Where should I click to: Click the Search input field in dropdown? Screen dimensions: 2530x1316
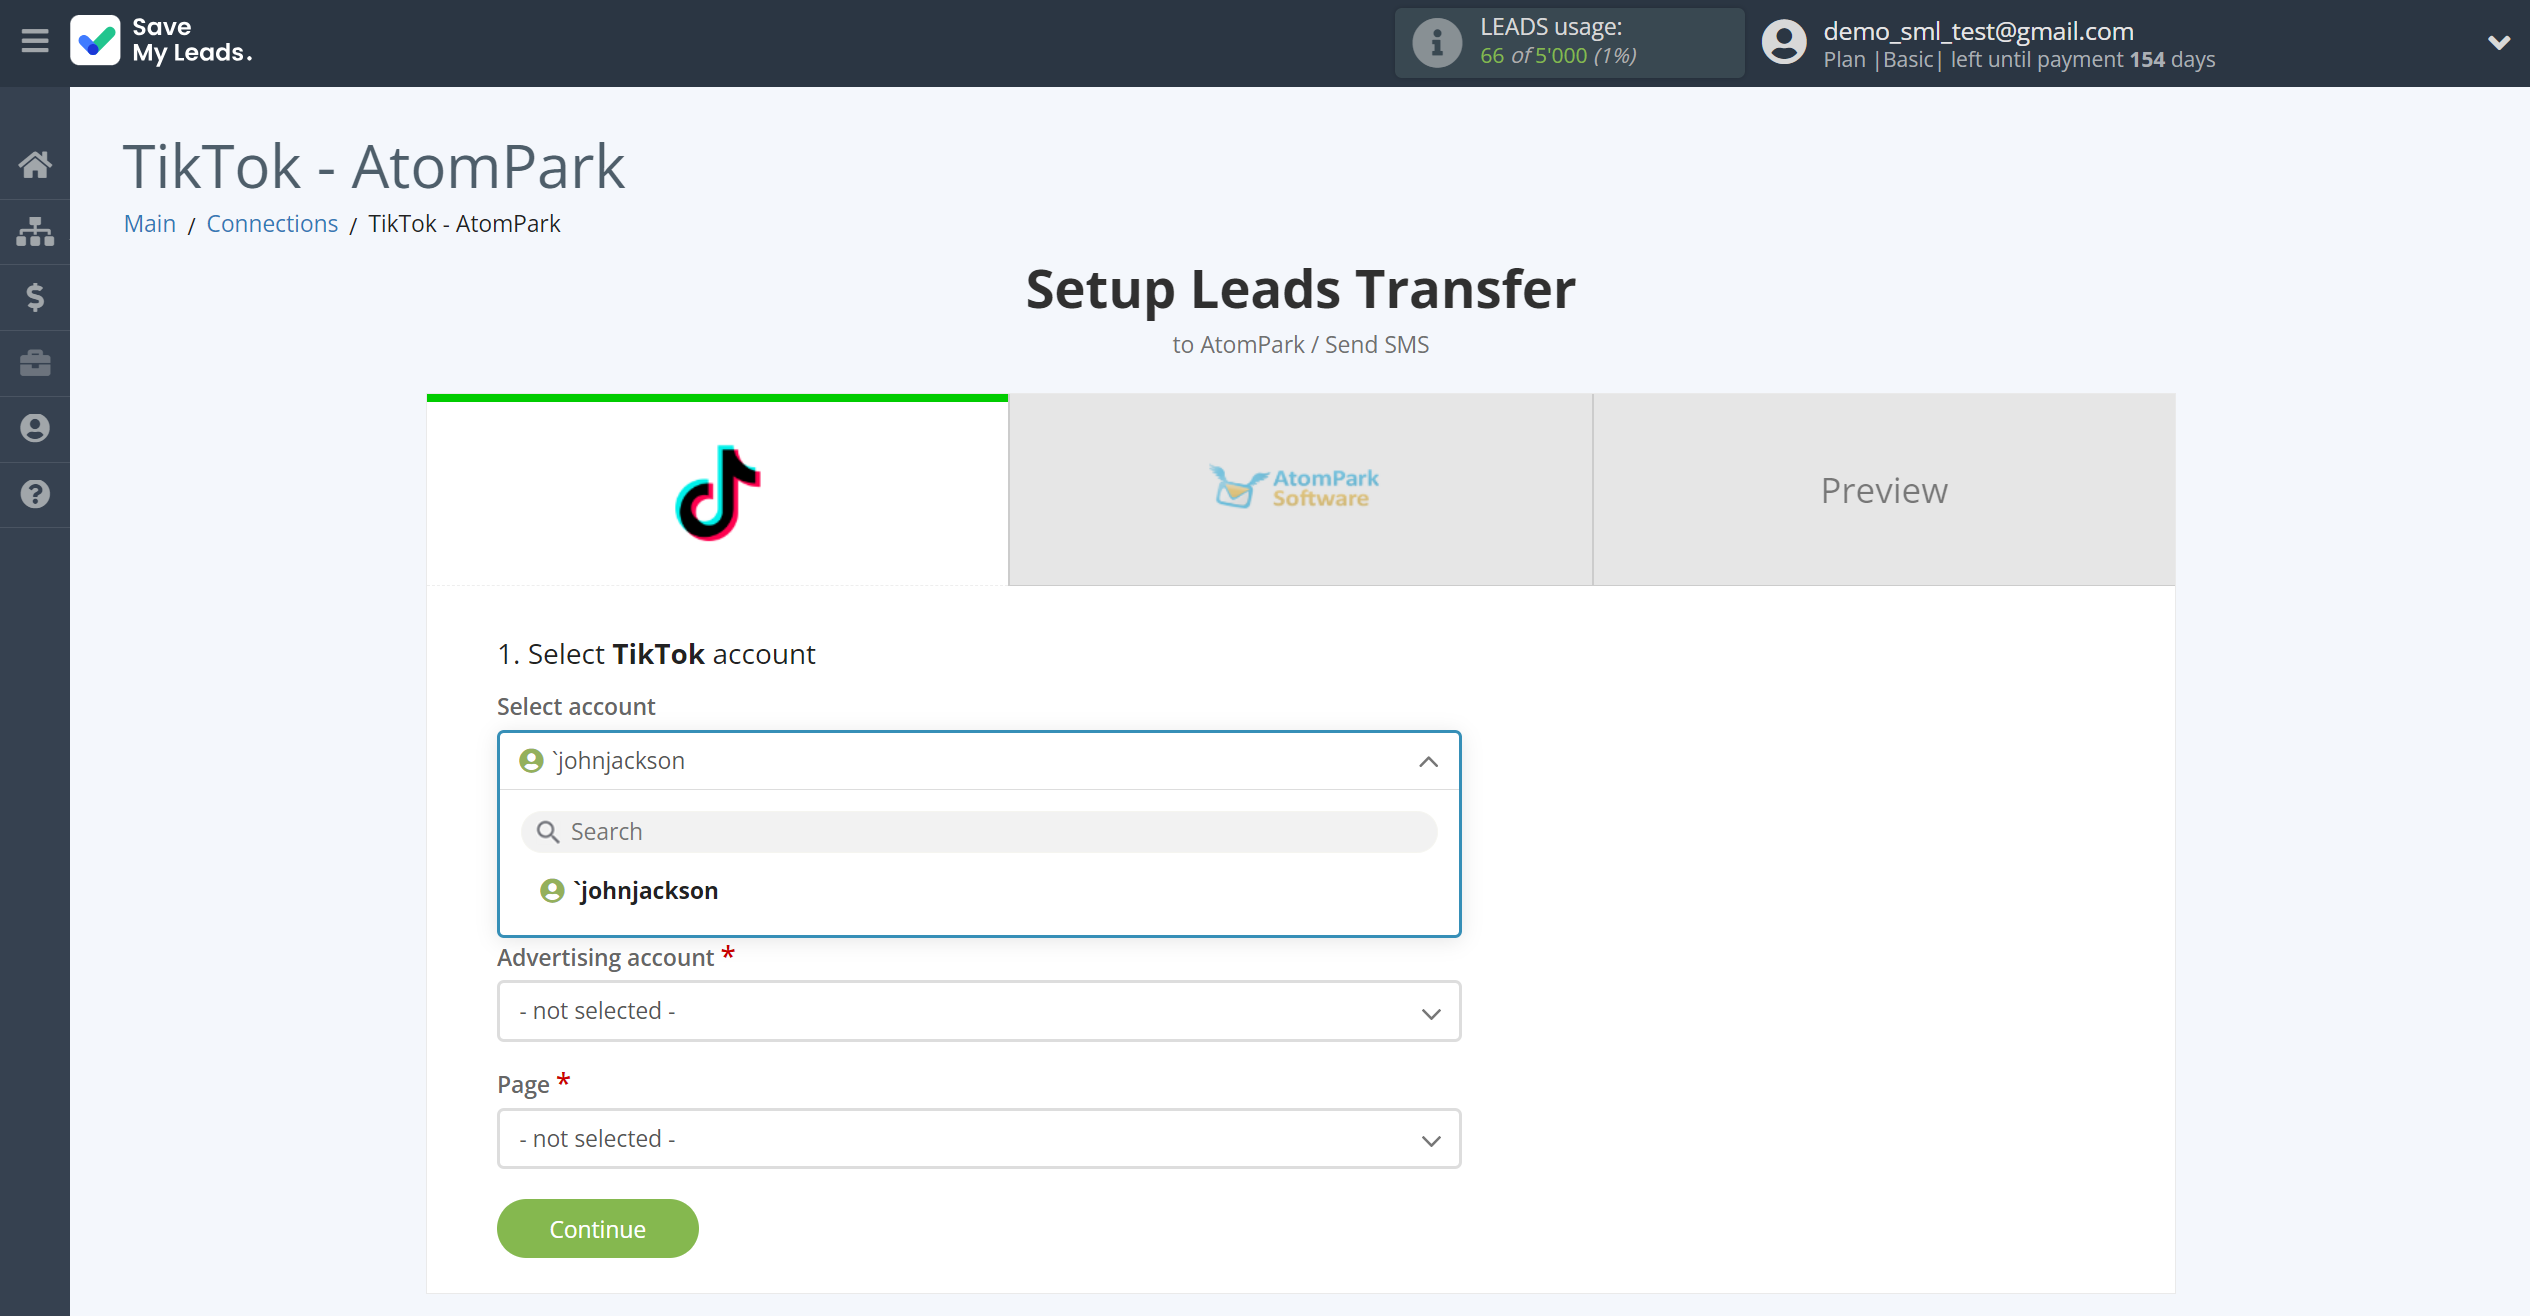point(979,830)
